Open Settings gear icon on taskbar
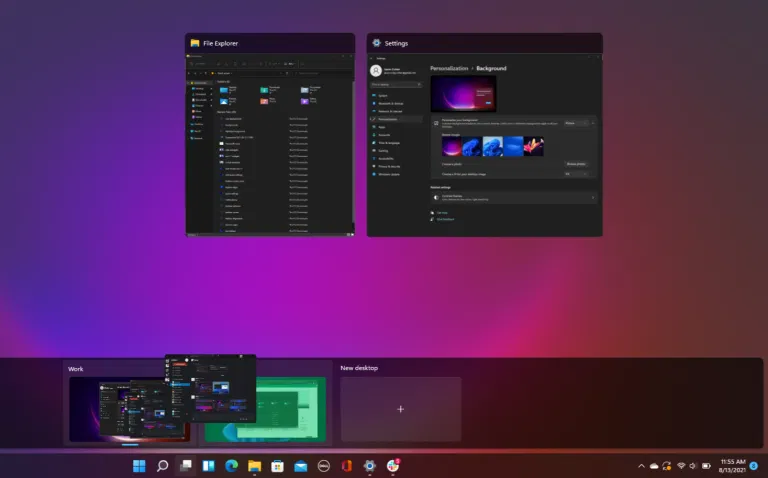The height and width of the screenshot is (478, 768). (x=370, y=466)
